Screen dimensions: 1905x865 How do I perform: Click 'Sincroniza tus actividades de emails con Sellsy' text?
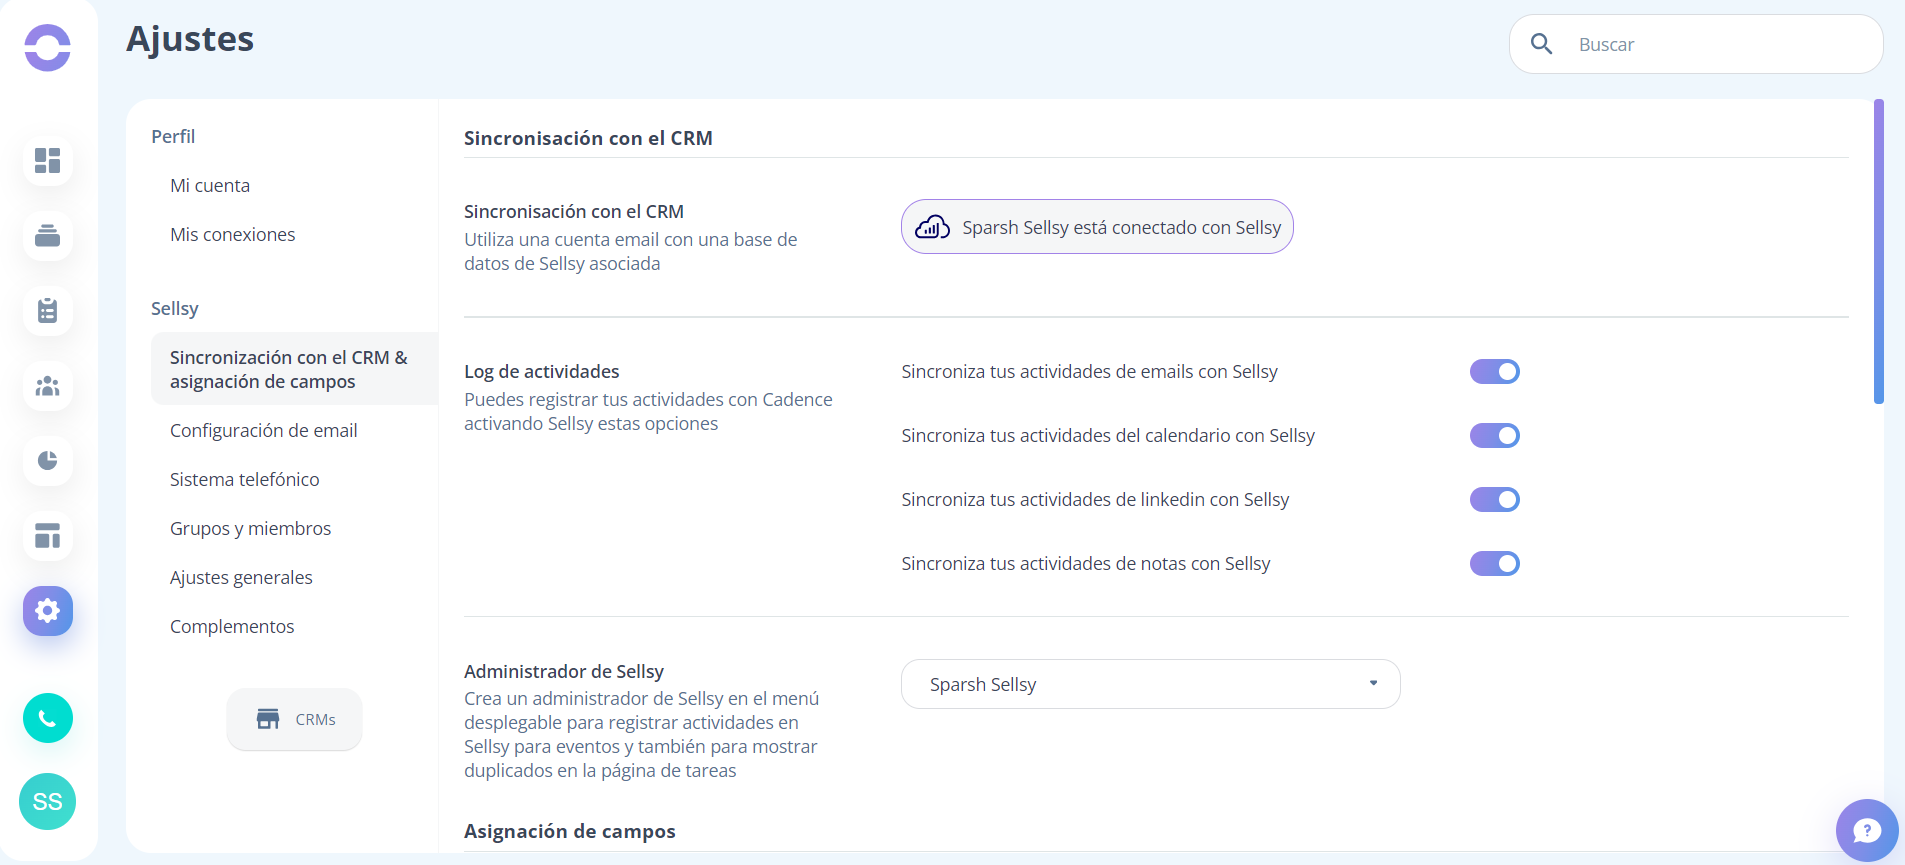(x=1089, y=371)
